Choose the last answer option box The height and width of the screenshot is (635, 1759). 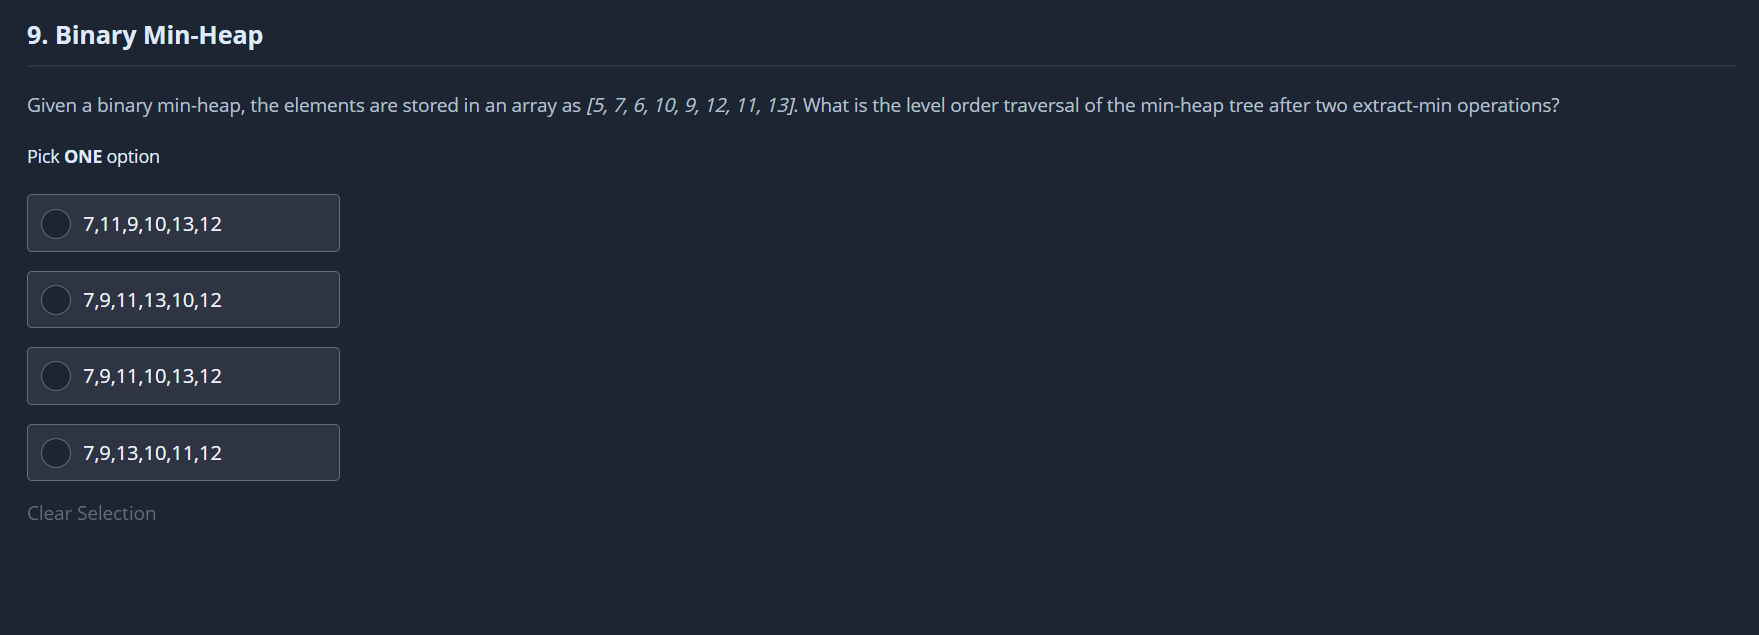[183, 452]
